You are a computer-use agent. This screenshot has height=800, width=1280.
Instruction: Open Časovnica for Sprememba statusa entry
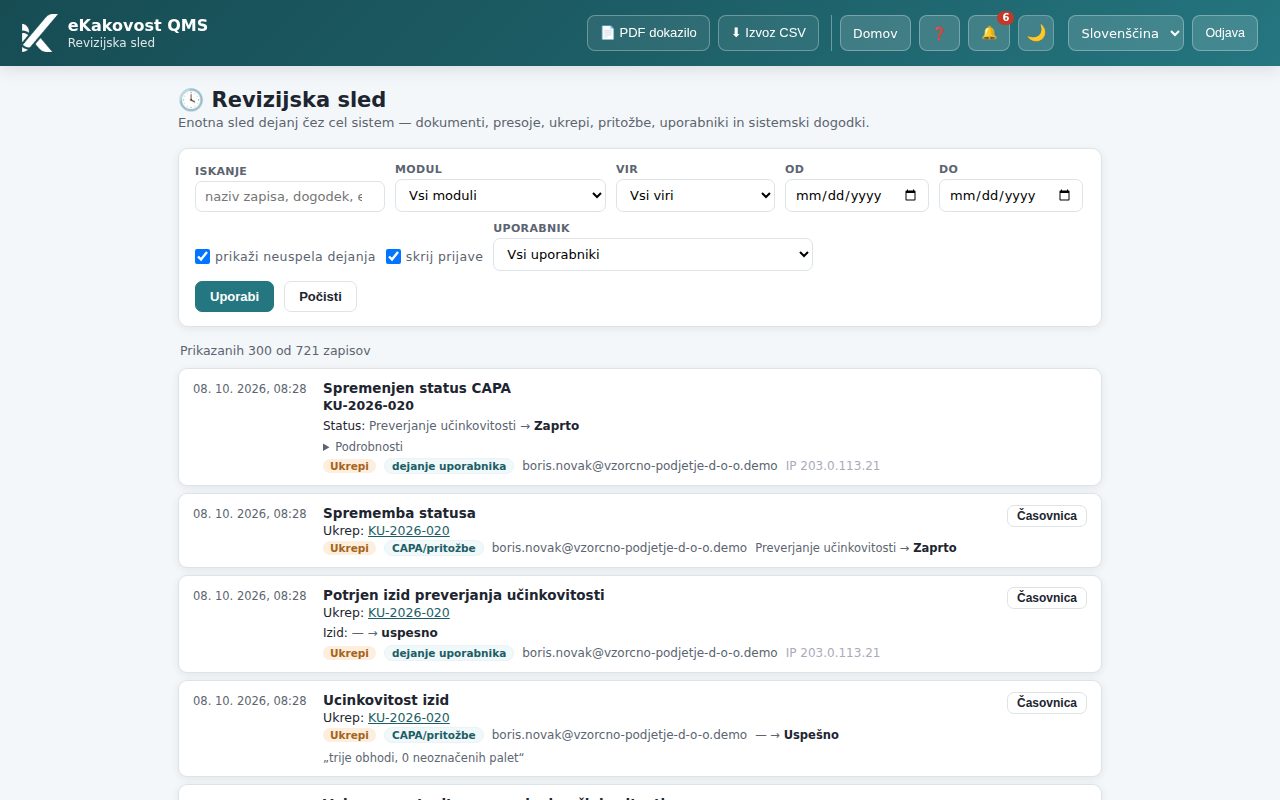(1046, 516)
